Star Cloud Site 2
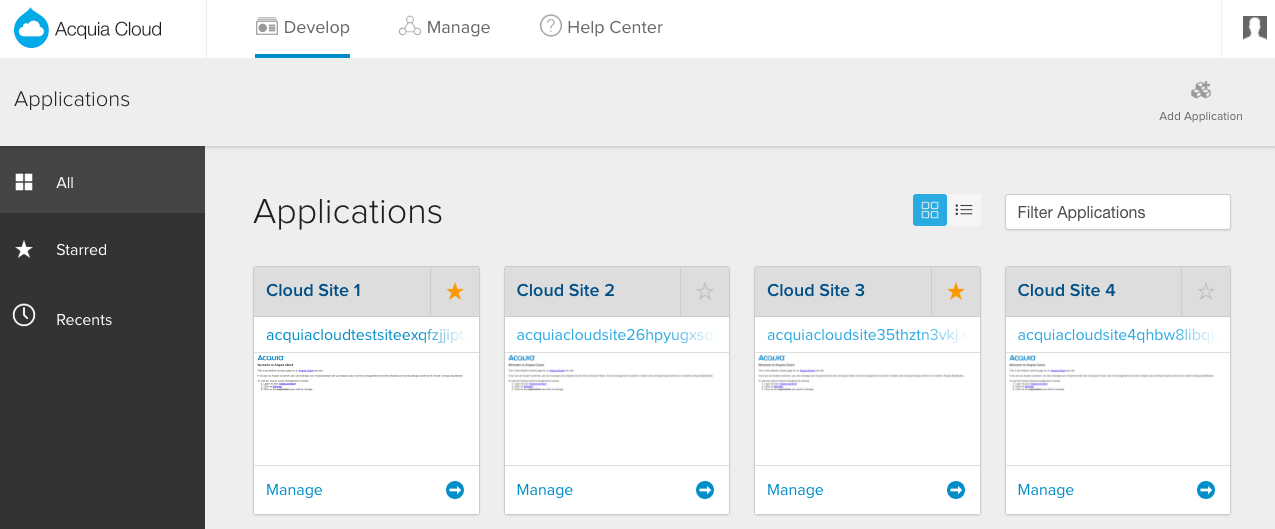This screenshot has height=529, width=1275. click(x=705, y=291)
